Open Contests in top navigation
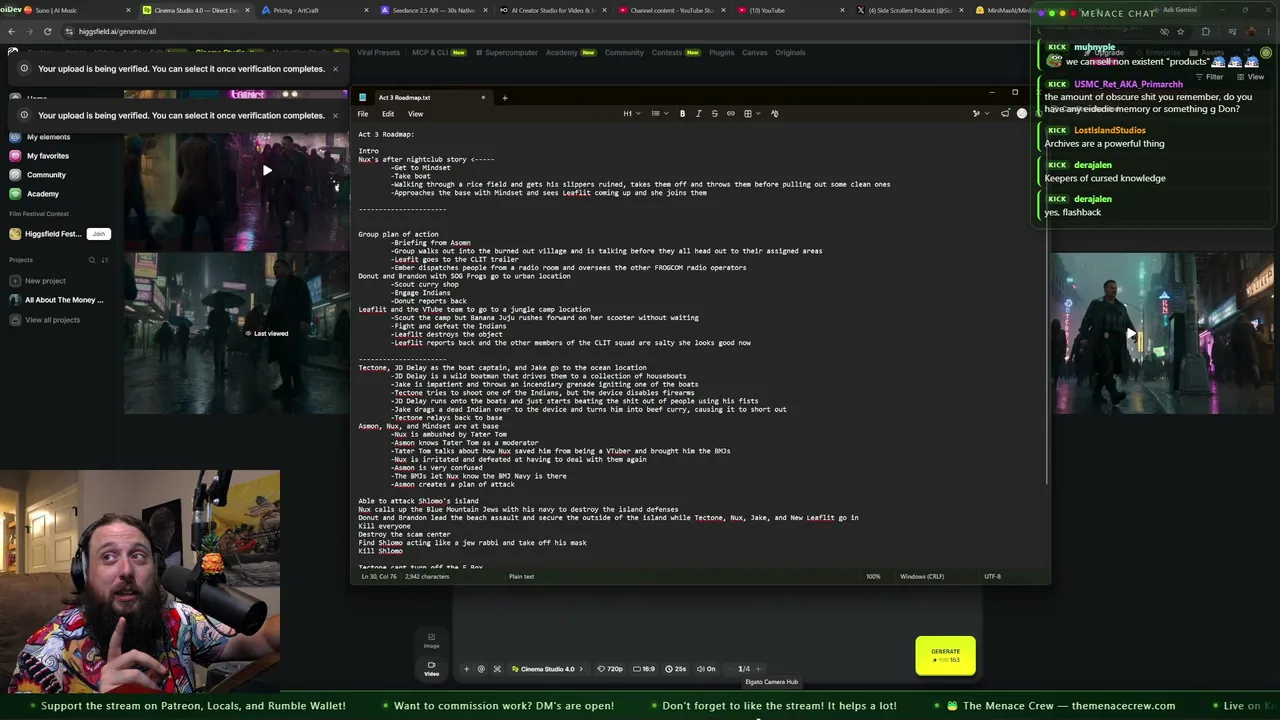 coord(676,53)
